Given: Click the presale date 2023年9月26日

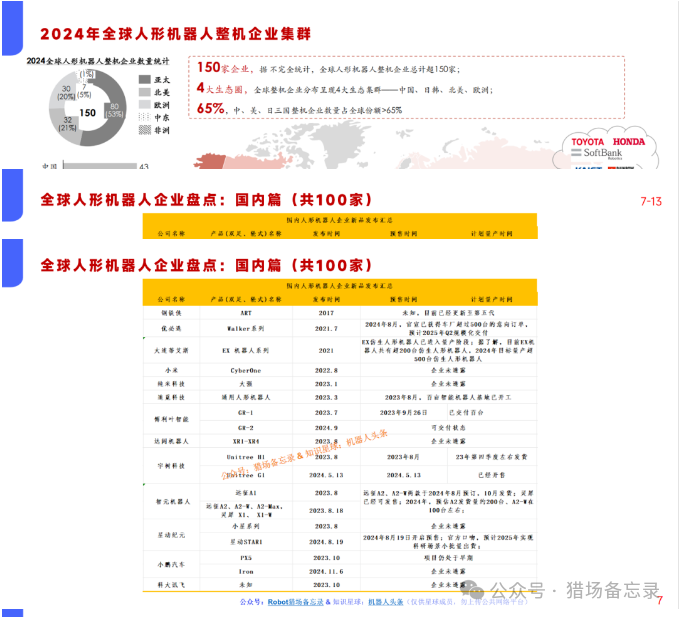Looking at the screenshot, I should pos(403,412).
